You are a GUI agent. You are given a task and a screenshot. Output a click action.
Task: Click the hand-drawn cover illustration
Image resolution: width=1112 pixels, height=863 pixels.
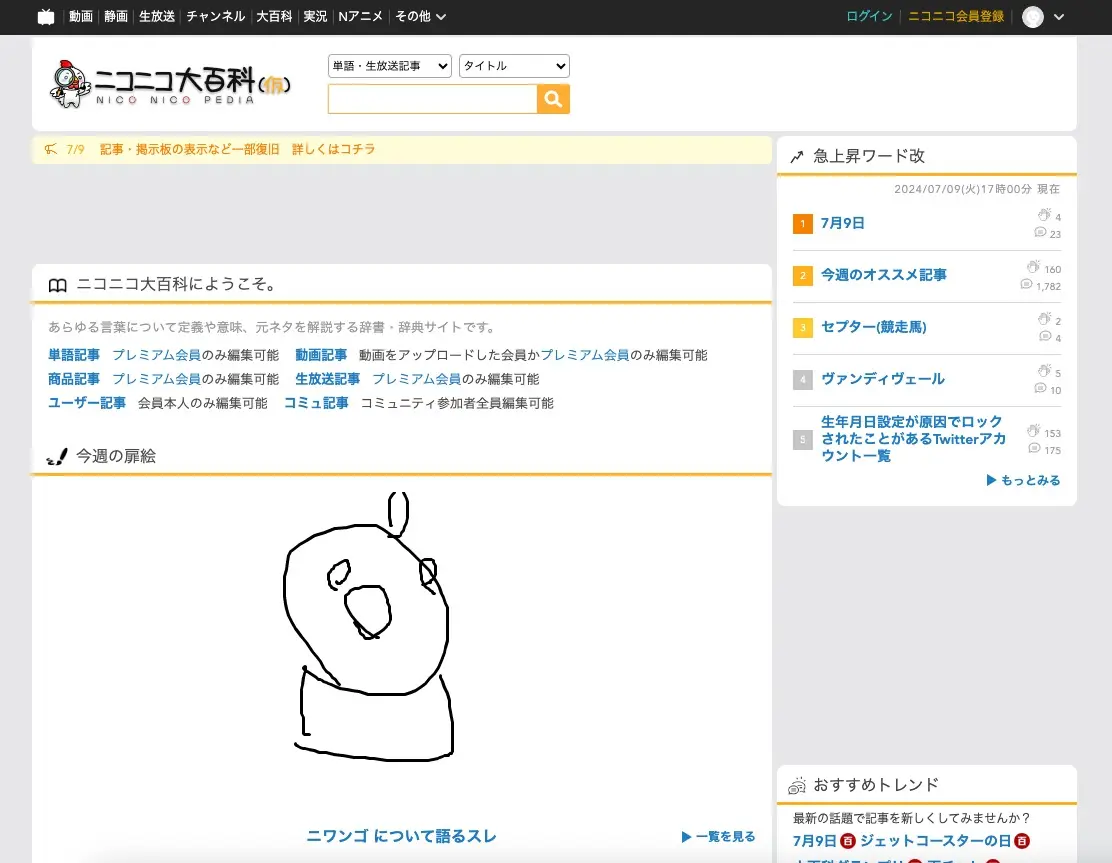[x=368, y=627]
